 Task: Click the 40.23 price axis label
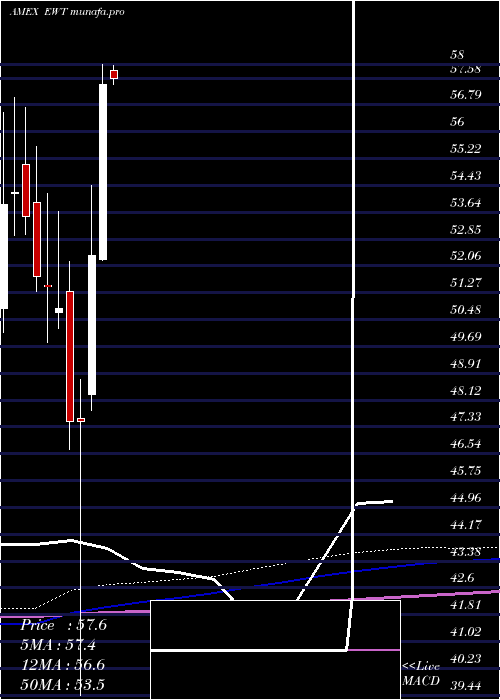pyautogui.click(x=466, y=659)
